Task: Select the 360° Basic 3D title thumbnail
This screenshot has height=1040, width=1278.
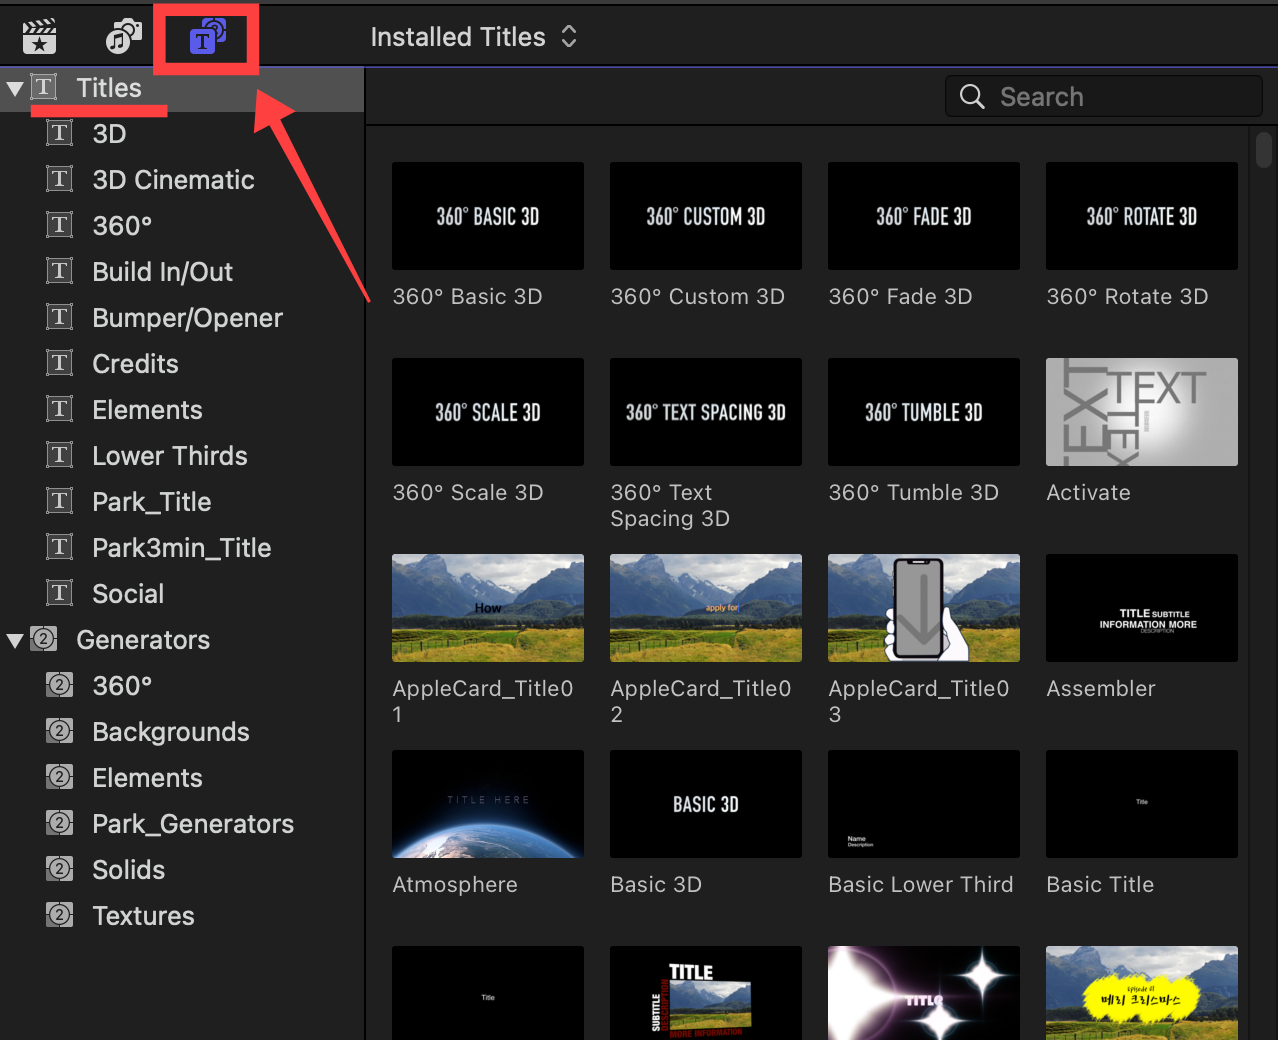Action: tap(488, 216)
